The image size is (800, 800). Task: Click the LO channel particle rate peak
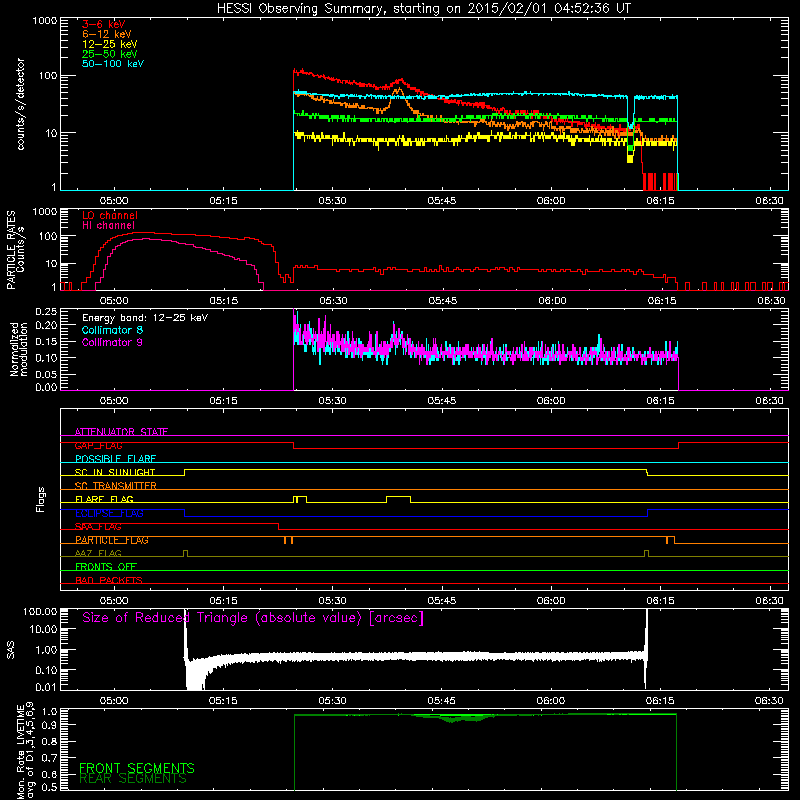[143, 233]
